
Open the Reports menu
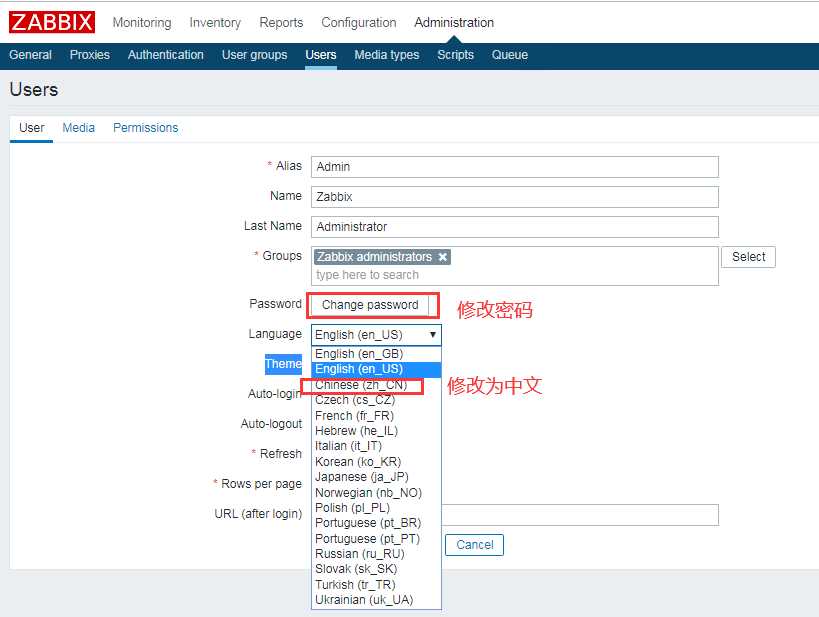(x=281, y=22)
